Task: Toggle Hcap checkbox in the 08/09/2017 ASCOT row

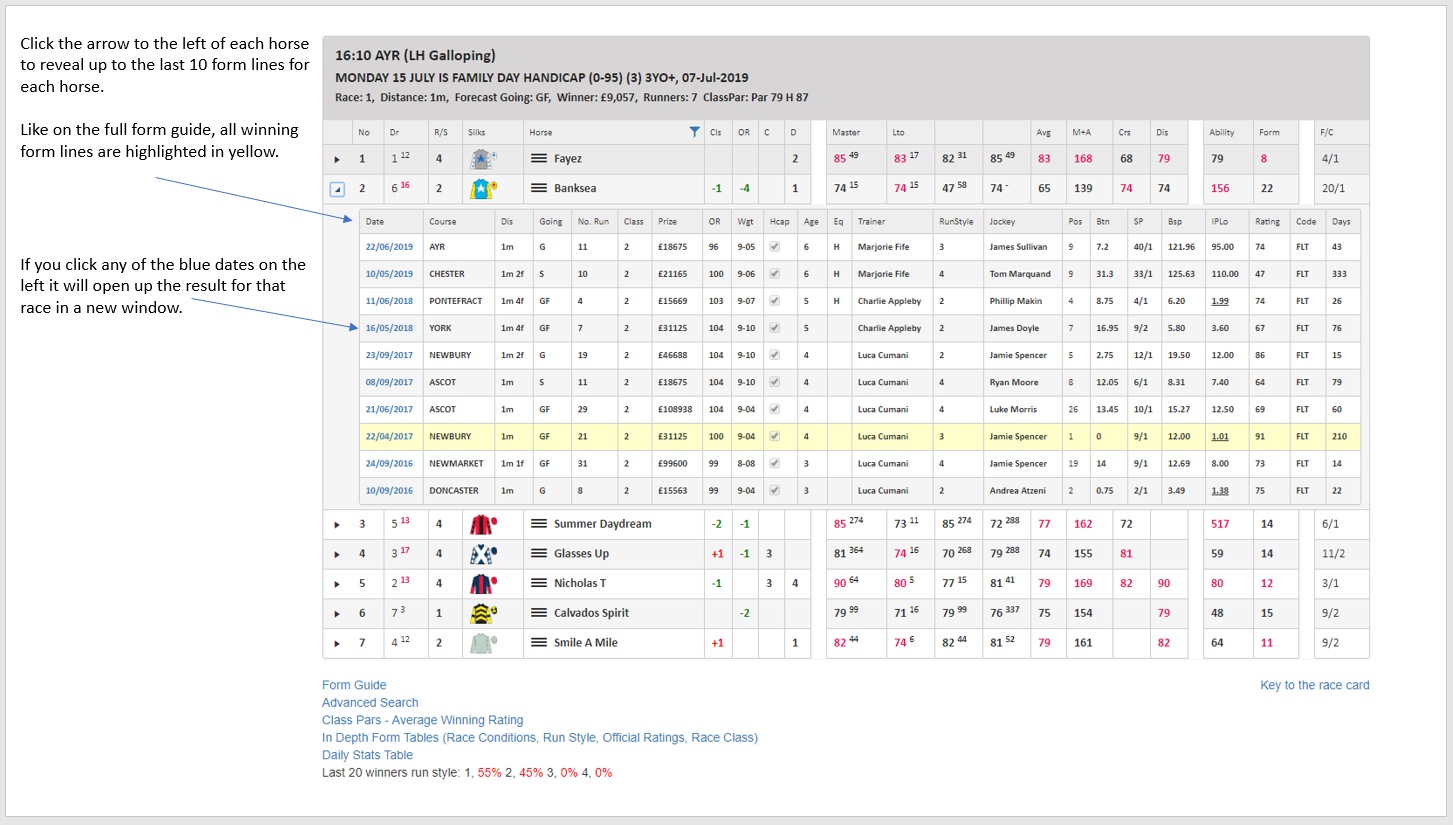Action: (774, 382)
